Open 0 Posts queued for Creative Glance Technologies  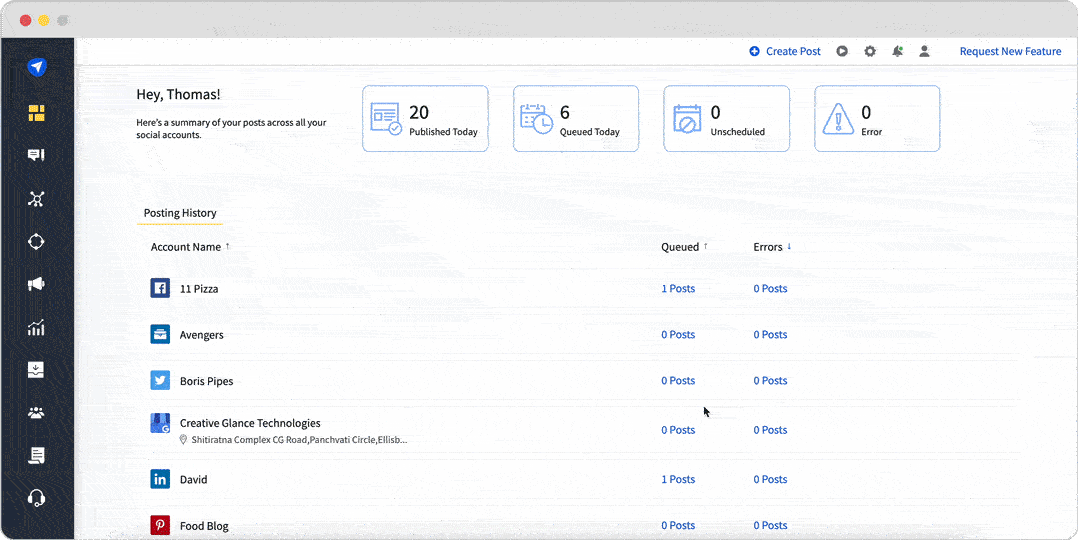(x=678, y=430)
